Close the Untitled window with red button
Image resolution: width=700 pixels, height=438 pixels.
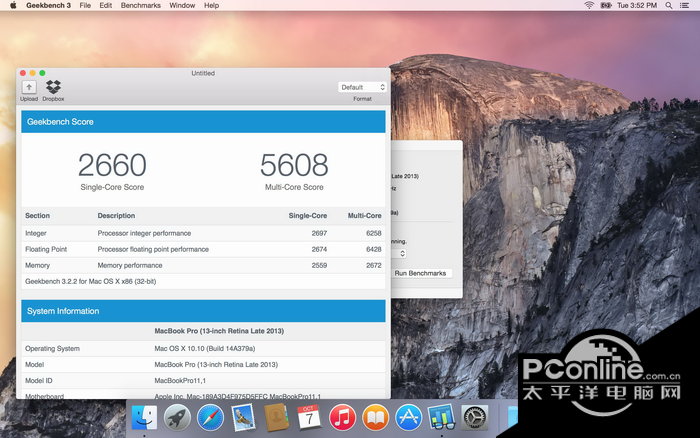pos(23,73)
